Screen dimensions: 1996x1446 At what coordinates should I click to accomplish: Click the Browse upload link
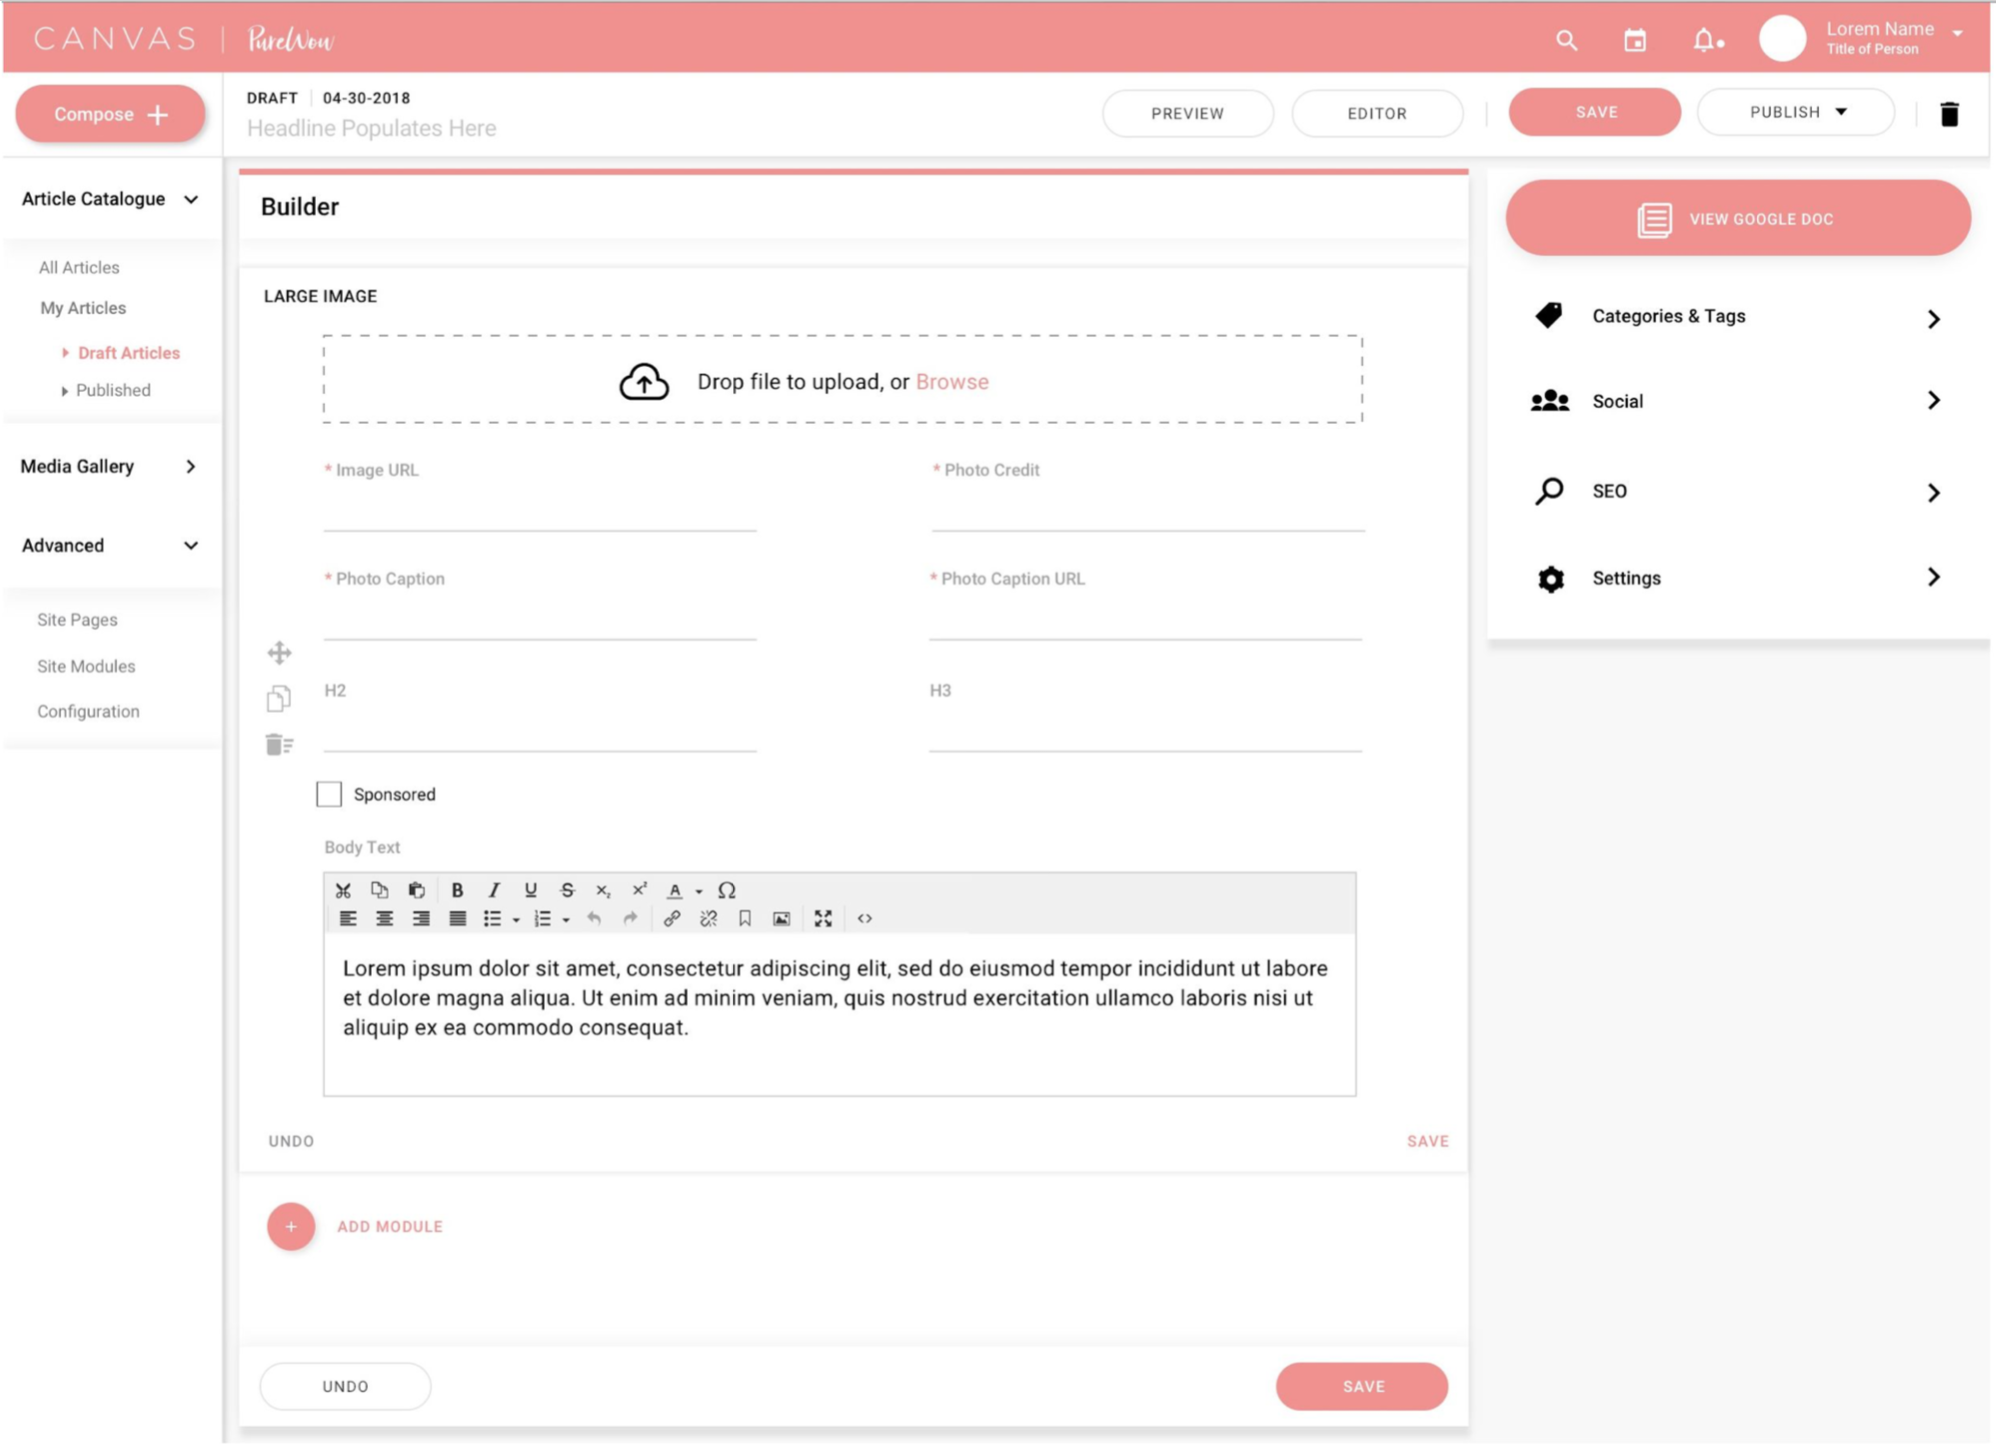pos(952,382)
